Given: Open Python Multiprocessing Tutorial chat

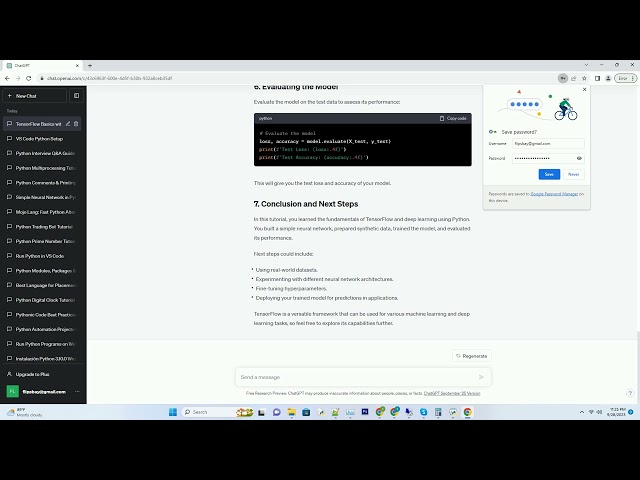Looking at the screenshot, I should (42, 168).
